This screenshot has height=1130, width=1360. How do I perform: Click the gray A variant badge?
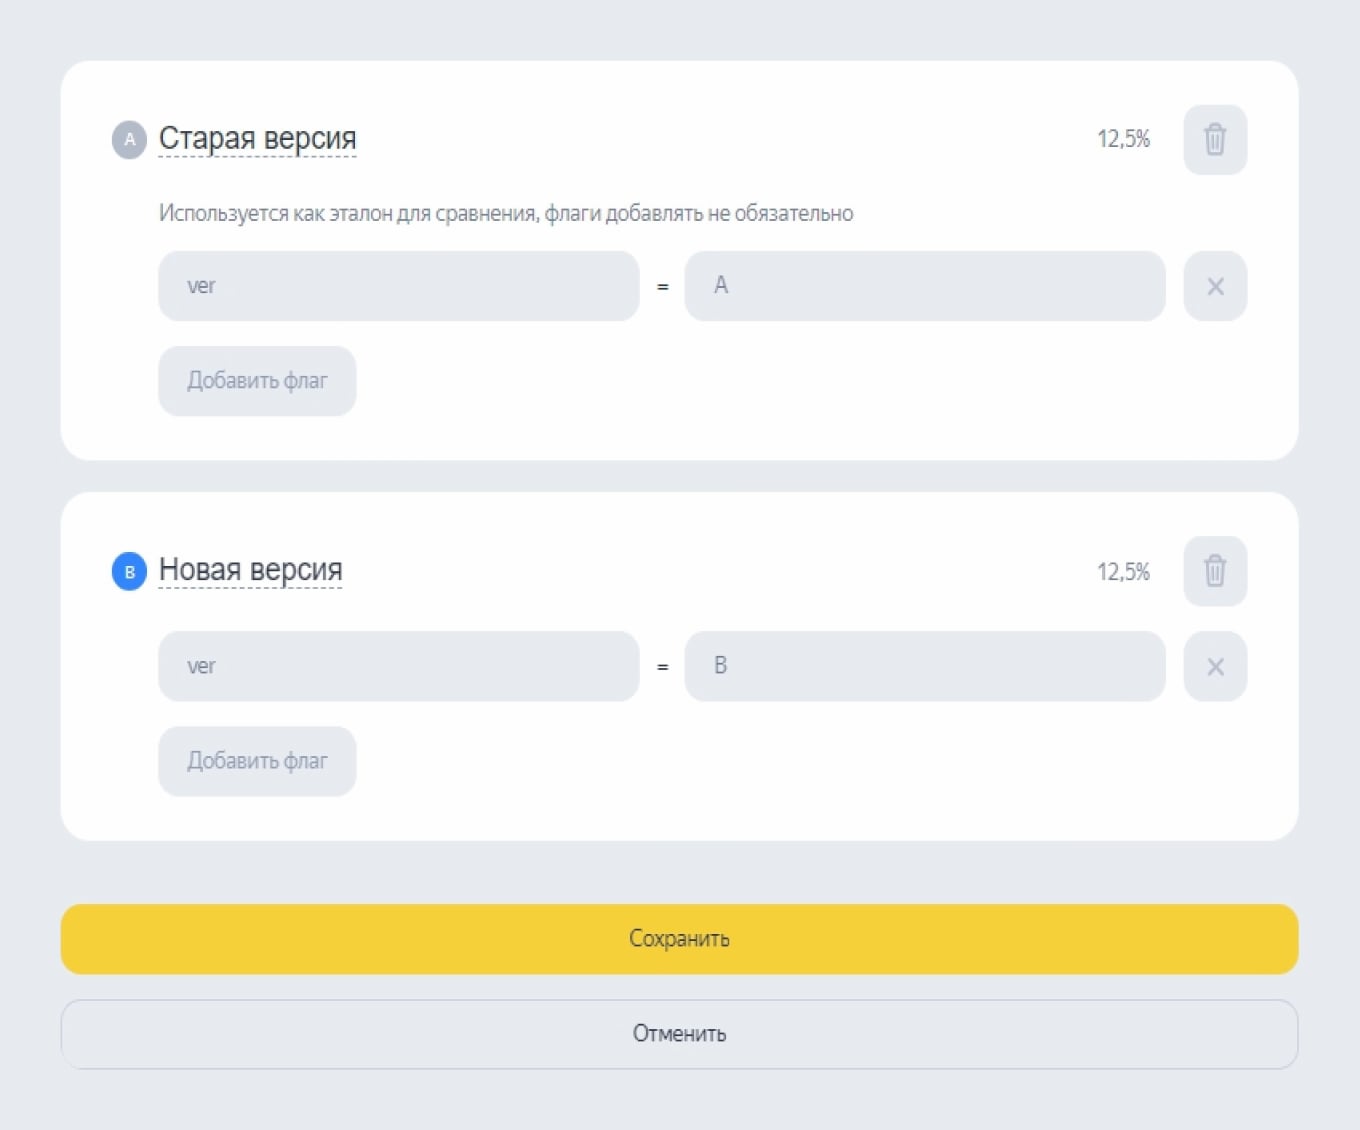(129, 139)
